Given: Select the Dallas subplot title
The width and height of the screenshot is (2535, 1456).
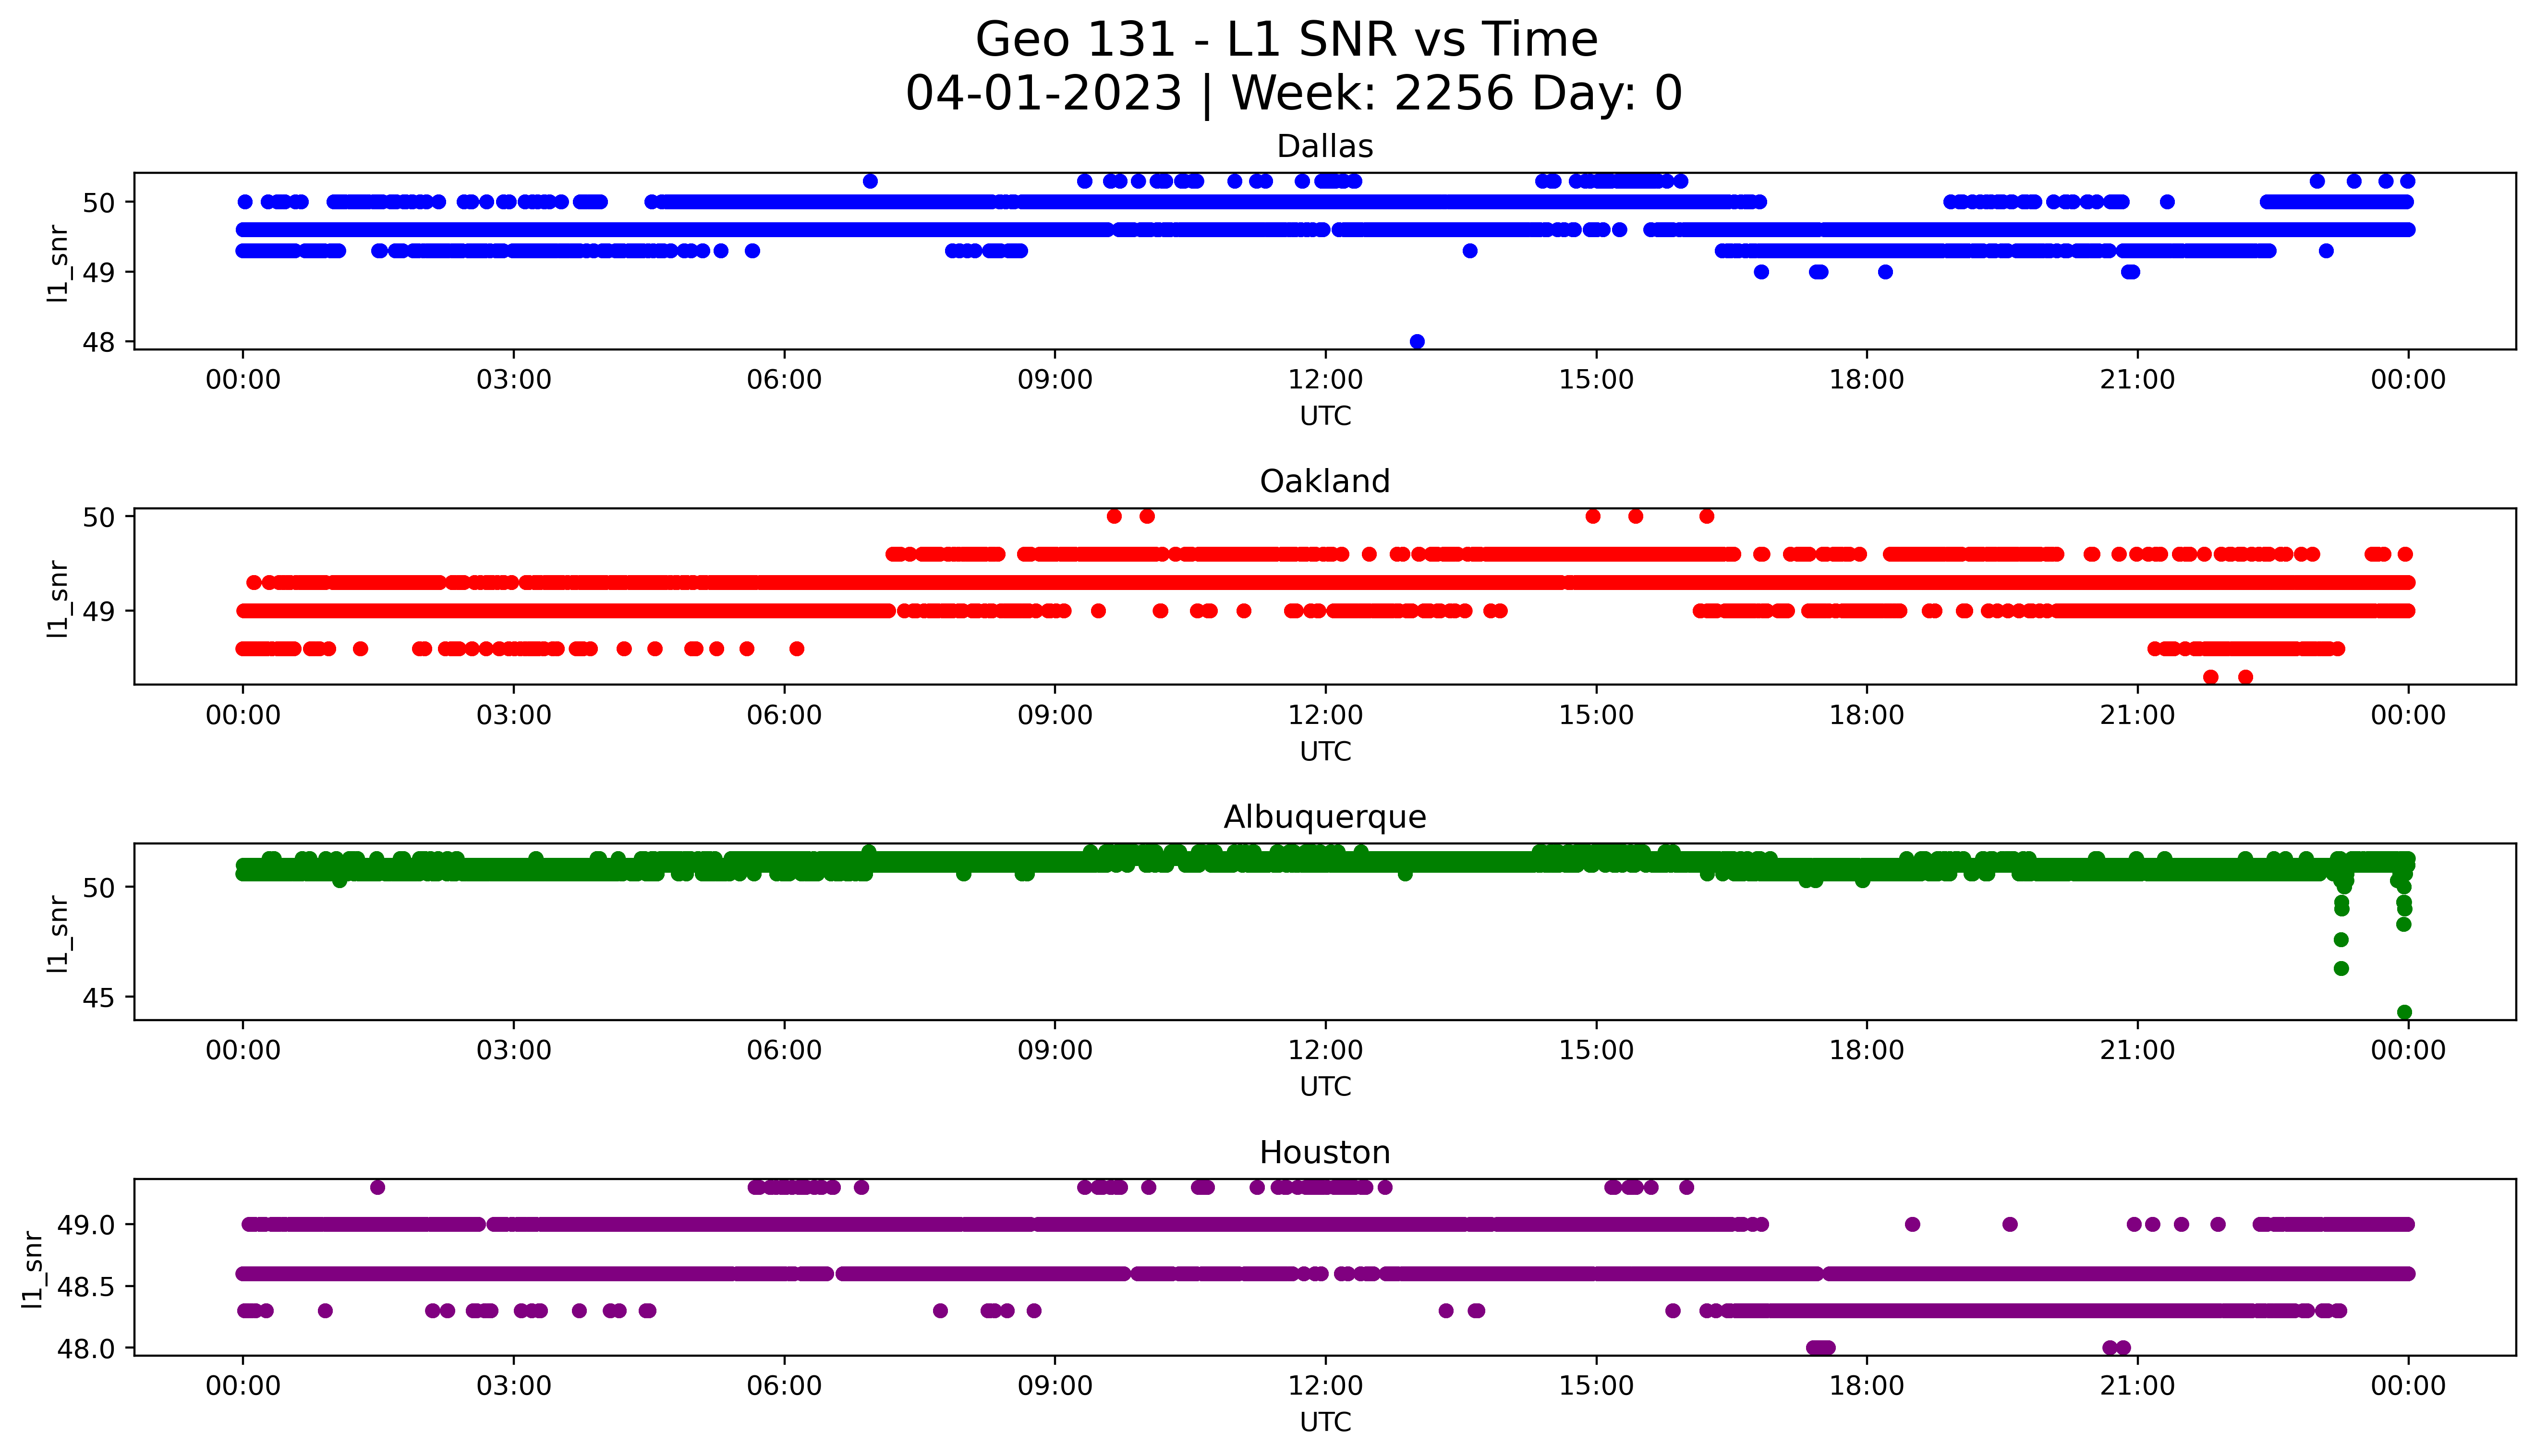Looking at the screenshot, I should 1325,147.
